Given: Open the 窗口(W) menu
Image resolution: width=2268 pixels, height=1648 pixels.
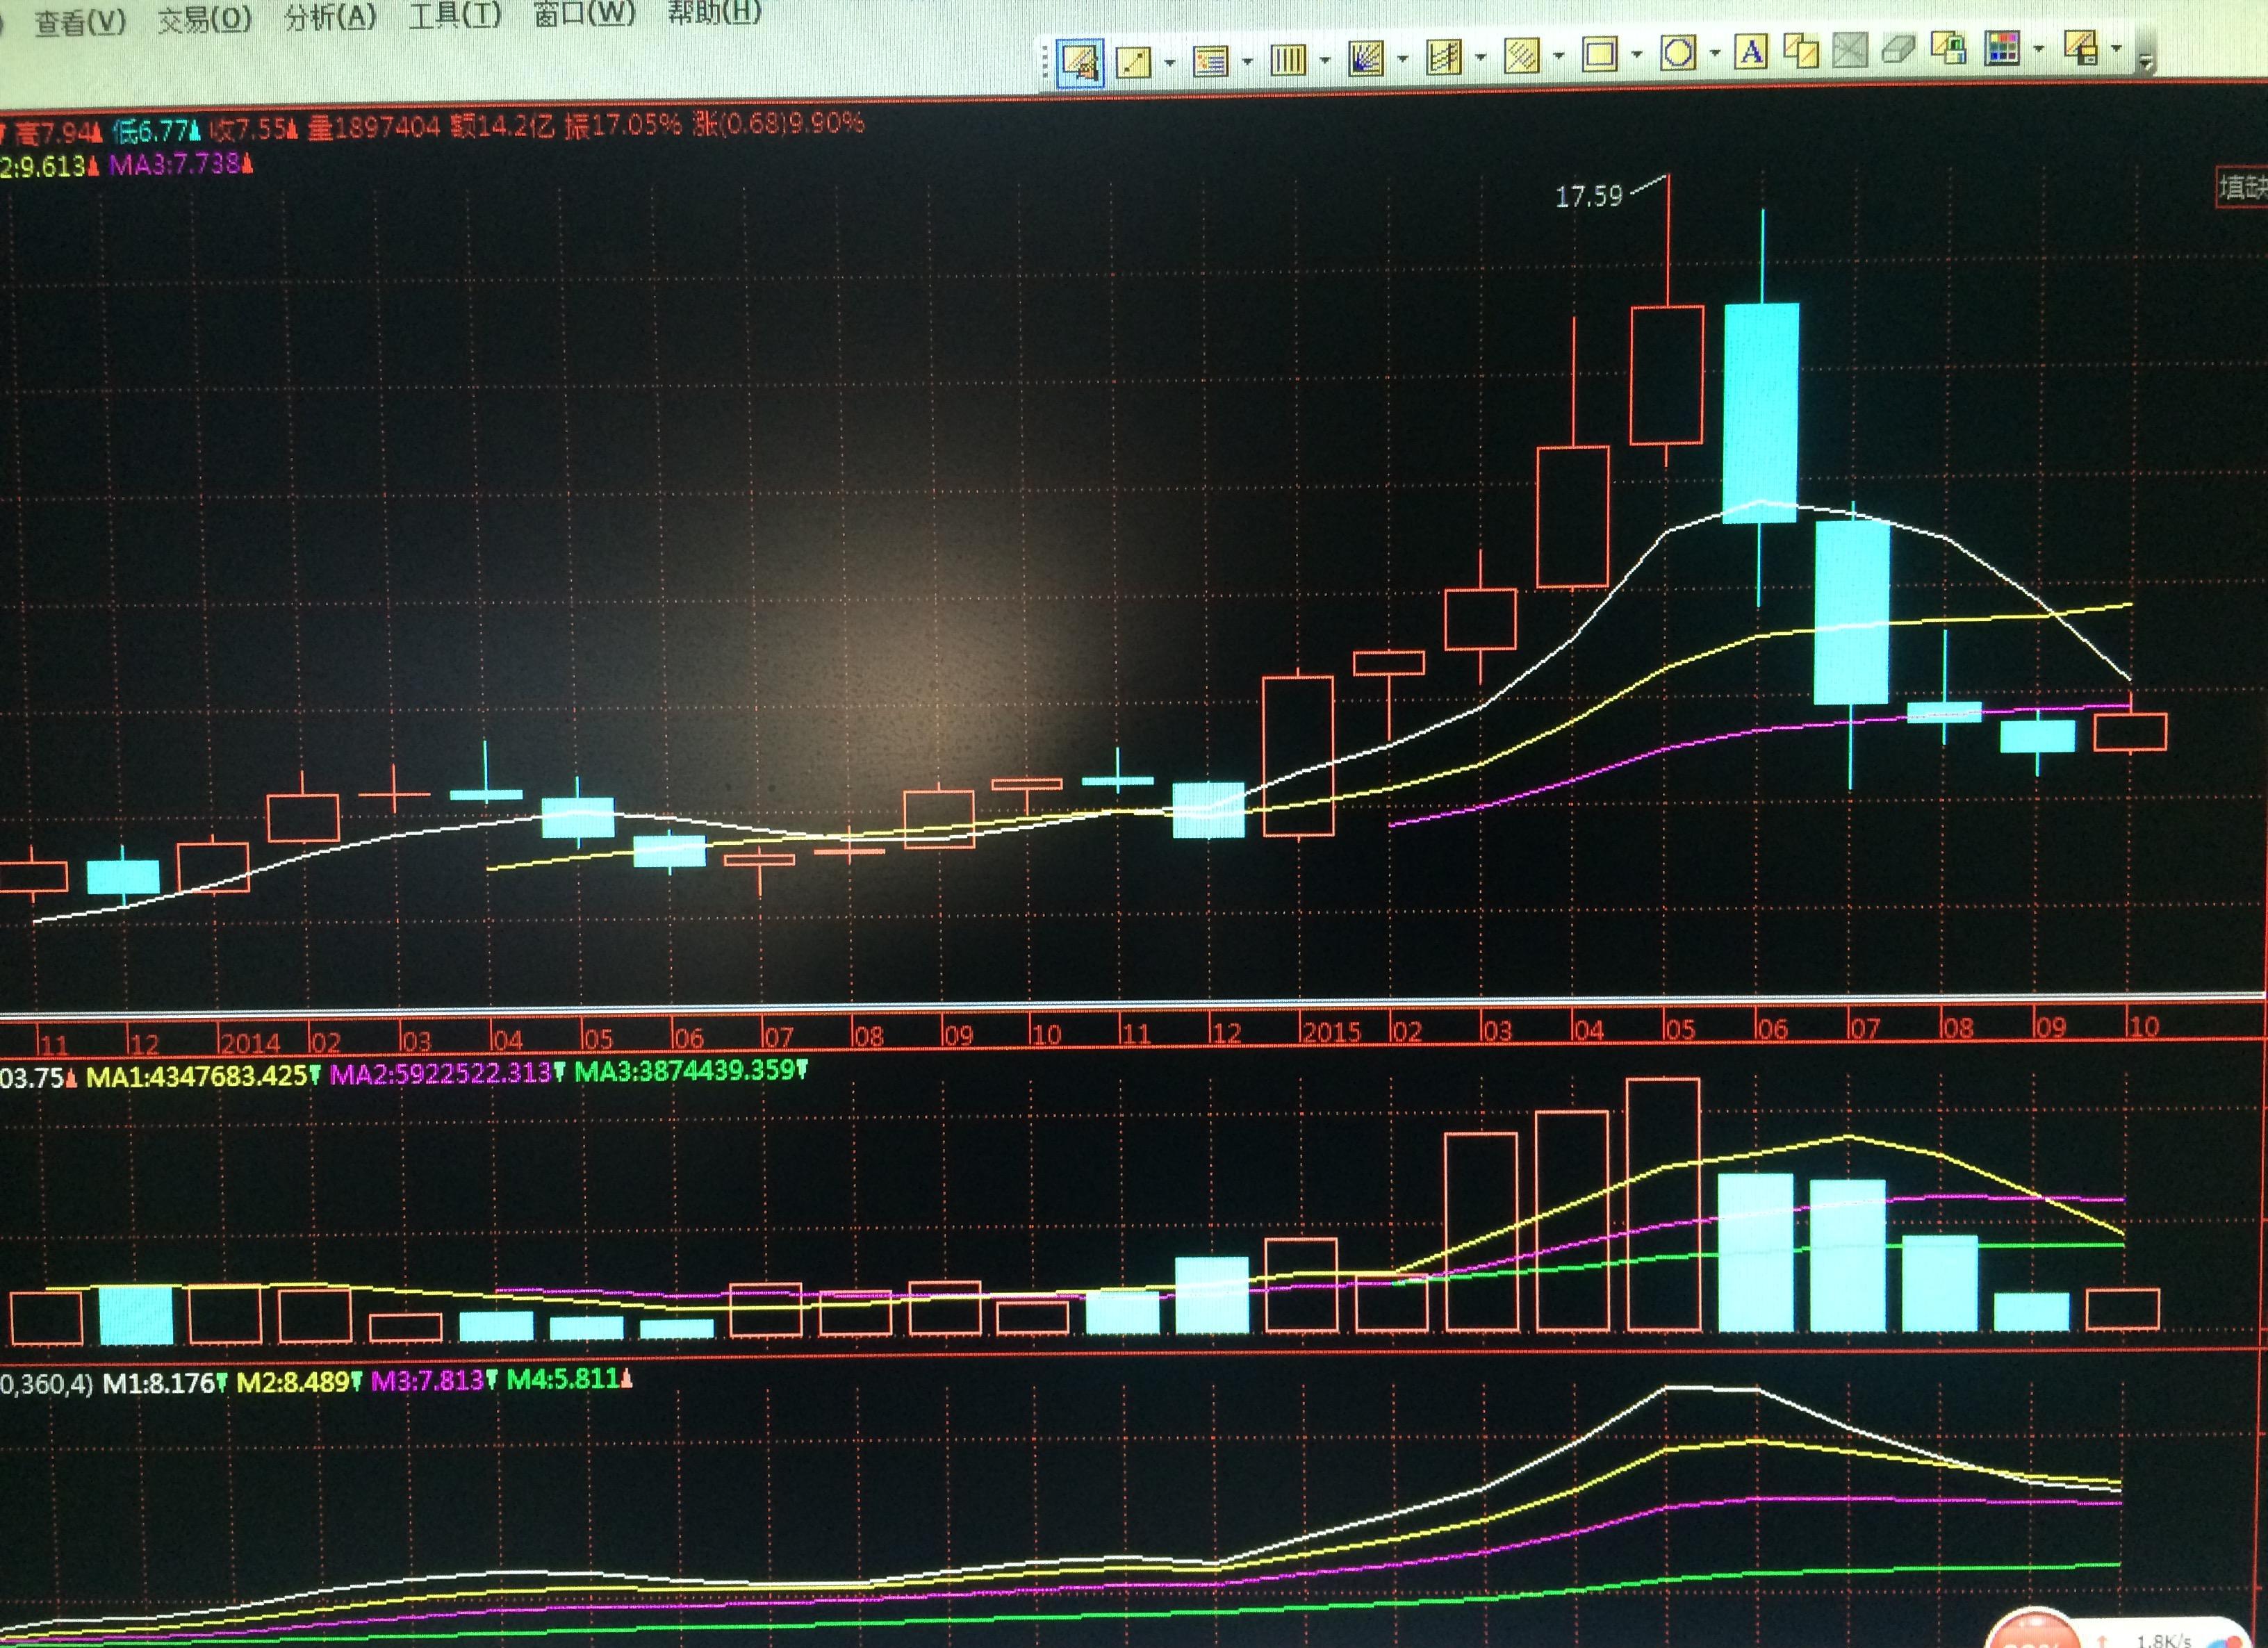Looking at the screenshot, I should point(584,13).
